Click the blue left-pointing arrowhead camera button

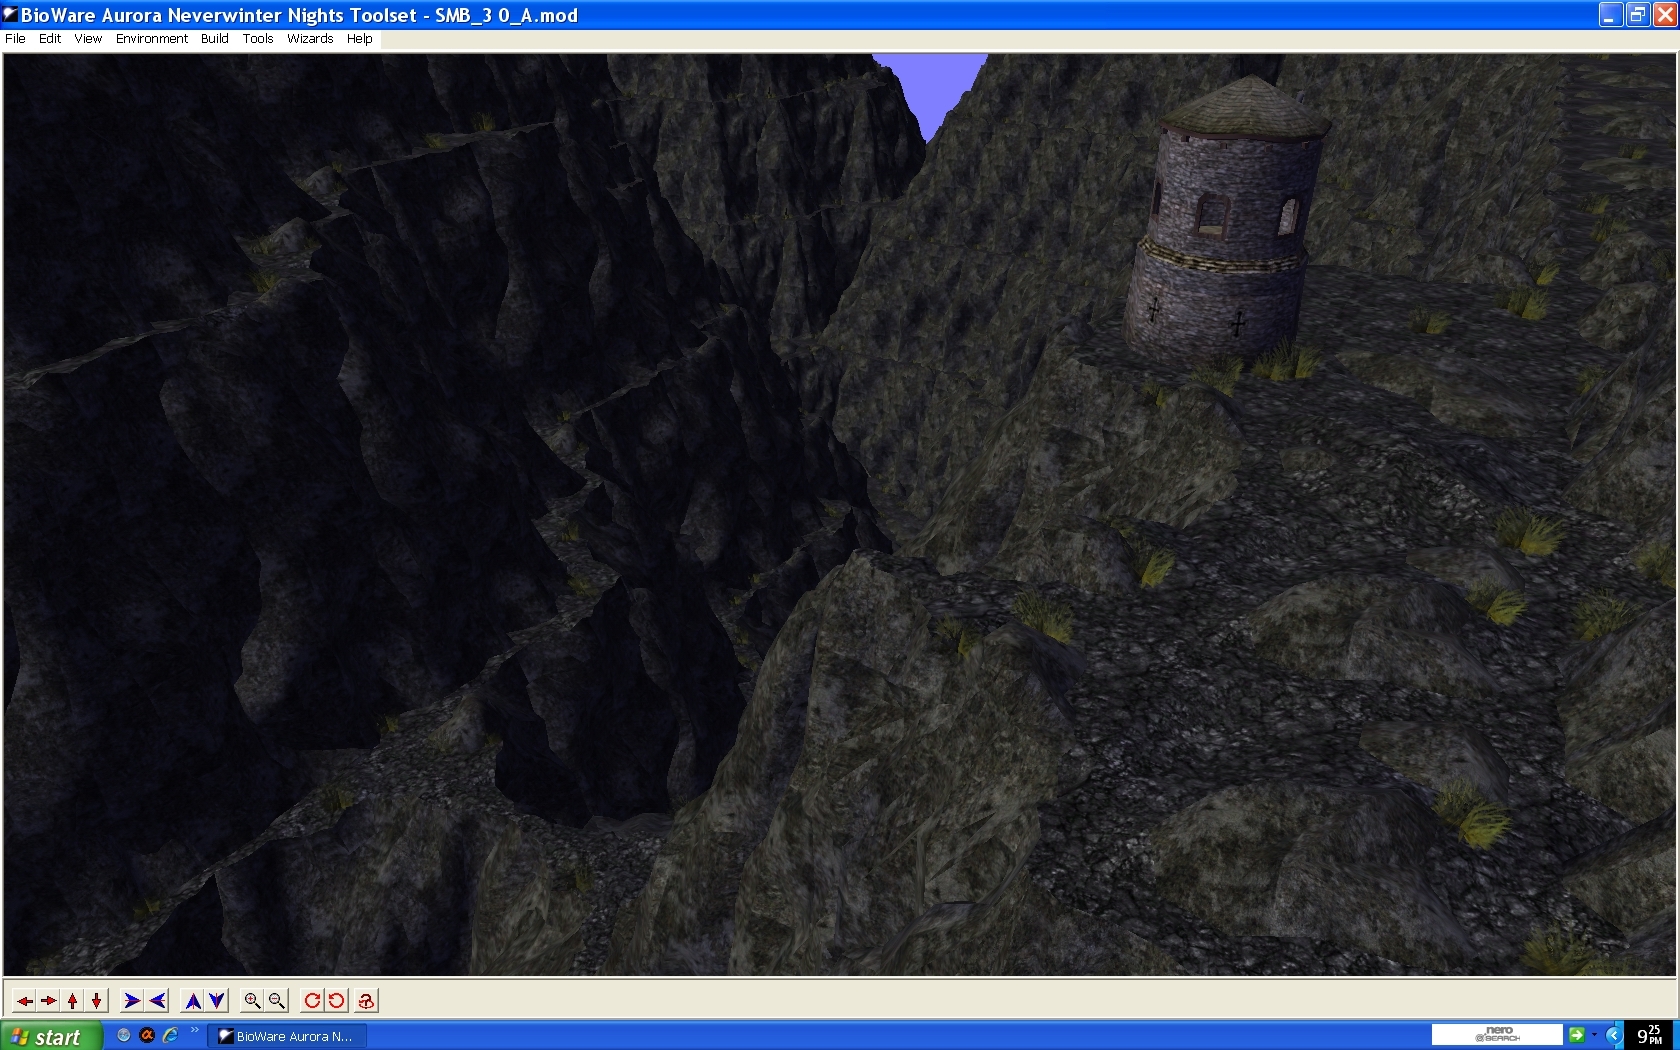pyautogui.click(x=157, y=1001)
